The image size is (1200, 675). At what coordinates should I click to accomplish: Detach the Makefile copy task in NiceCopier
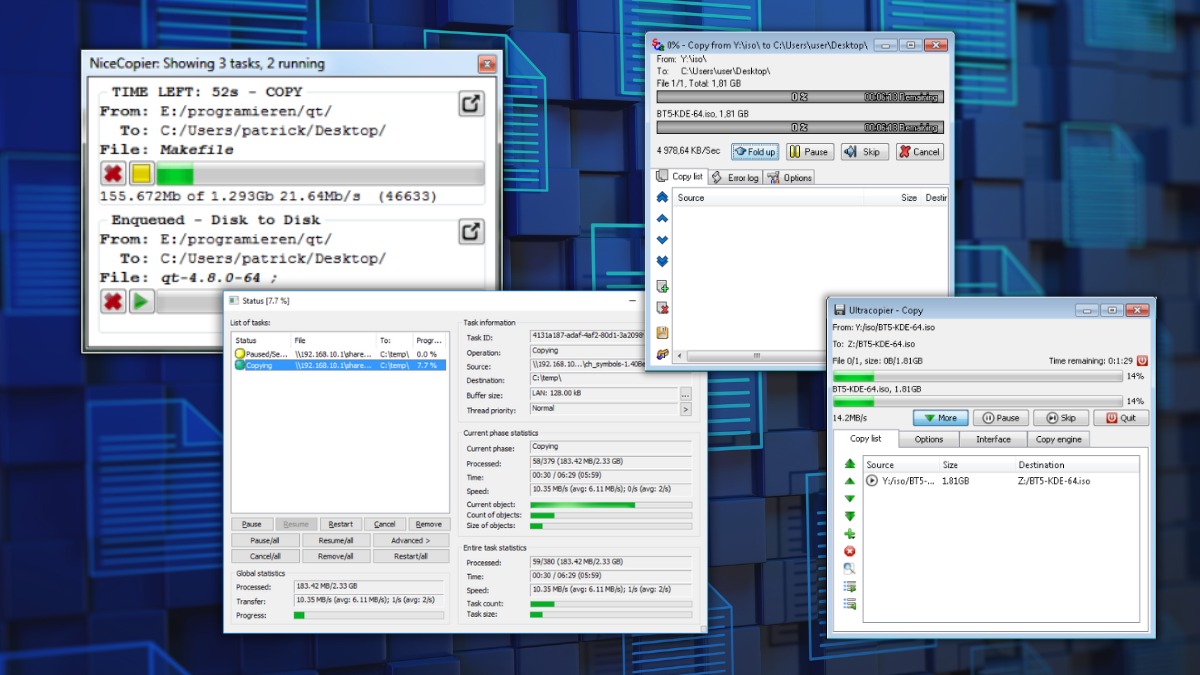[x=472, y=103]
